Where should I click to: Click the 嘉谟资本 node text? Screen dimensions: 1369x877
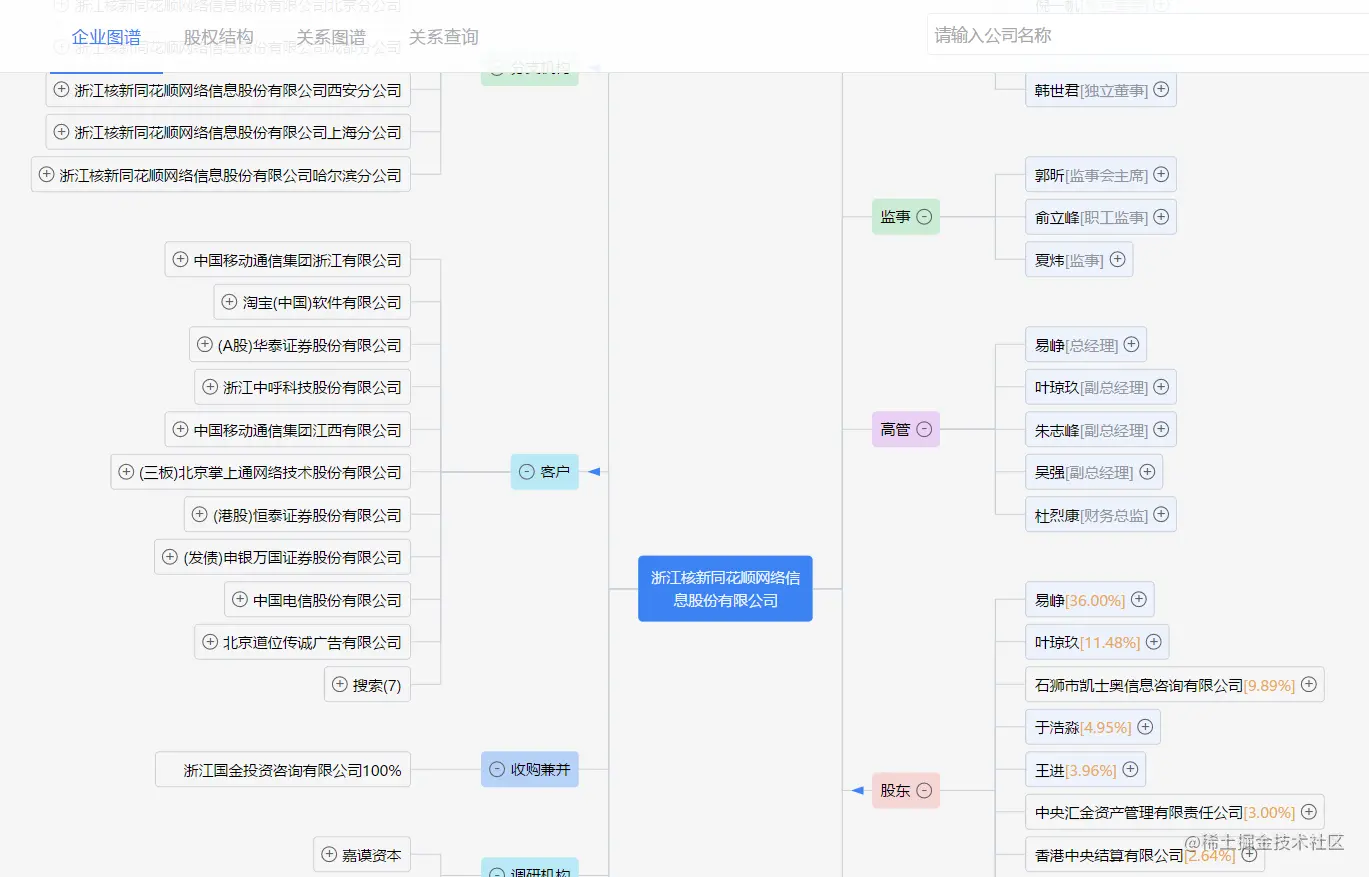click(372, 855)
